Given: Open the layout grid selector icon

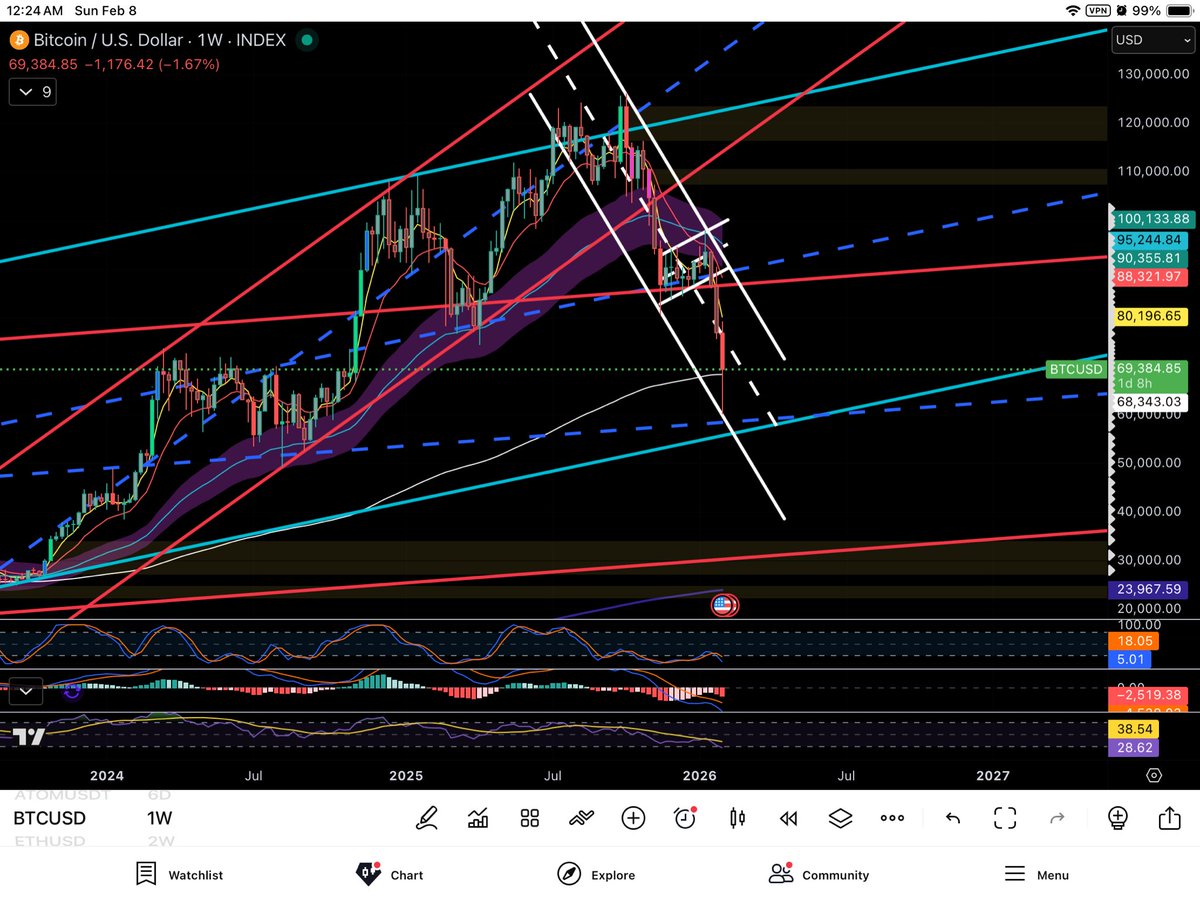Looking at the screenshot, I should click(530, 818).
